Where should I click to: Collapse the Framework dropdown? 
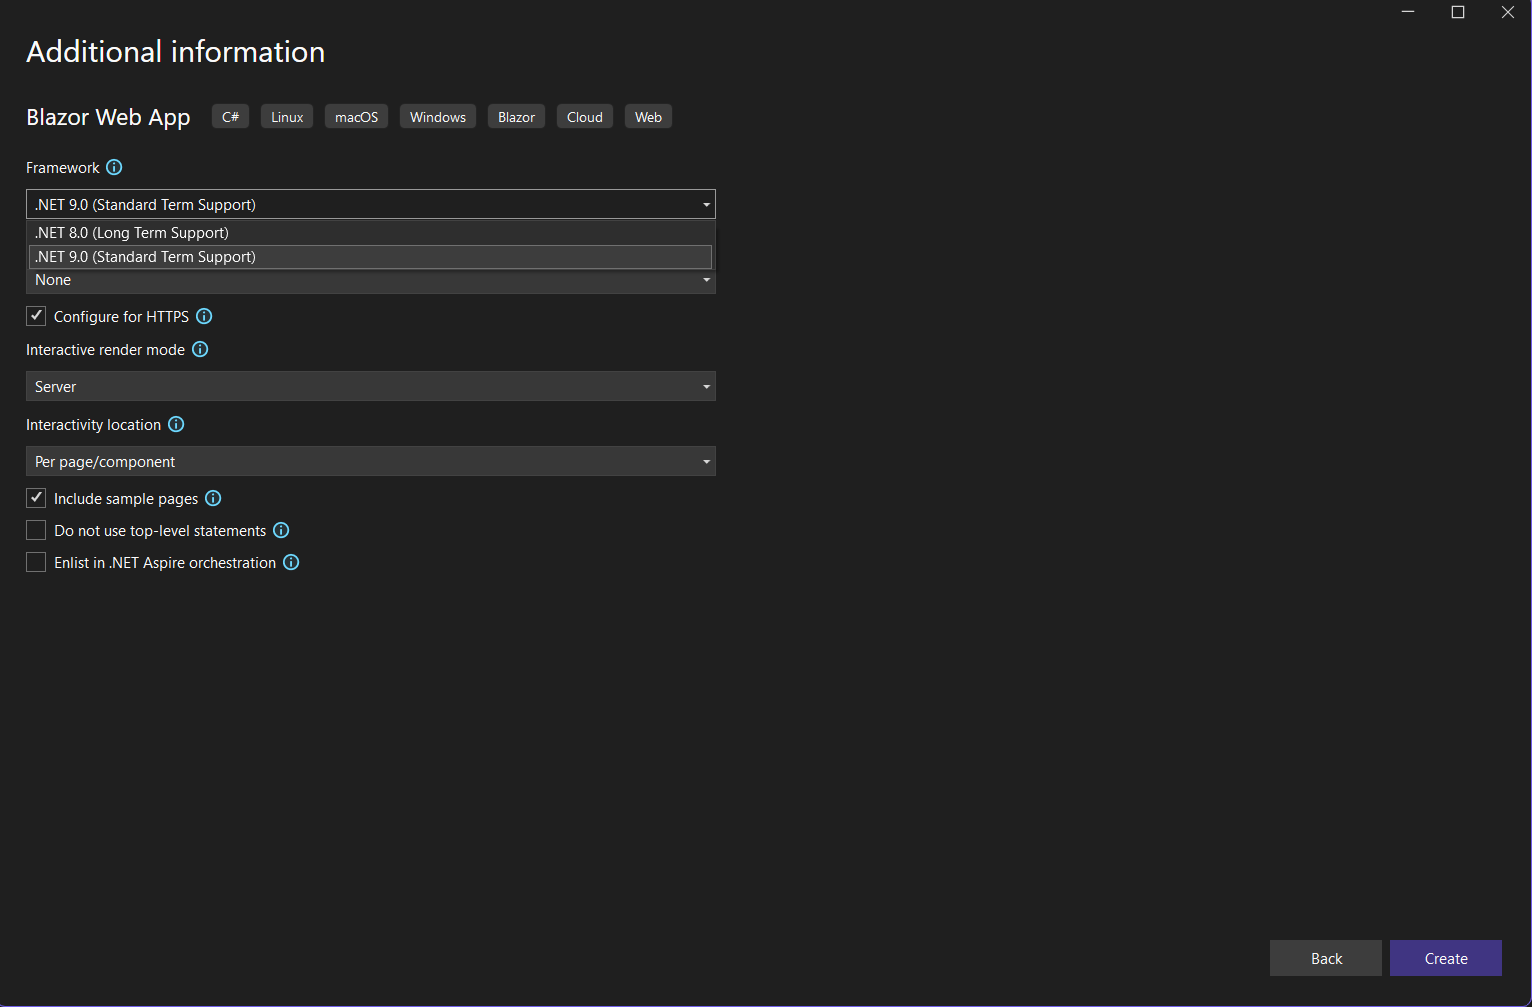[371, 204]
